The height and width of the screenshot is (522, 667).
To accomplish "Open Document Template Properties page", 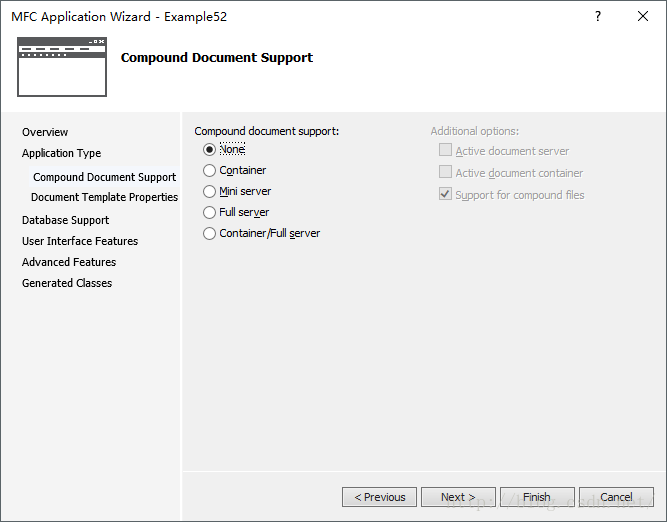I will tap(104, 197).
